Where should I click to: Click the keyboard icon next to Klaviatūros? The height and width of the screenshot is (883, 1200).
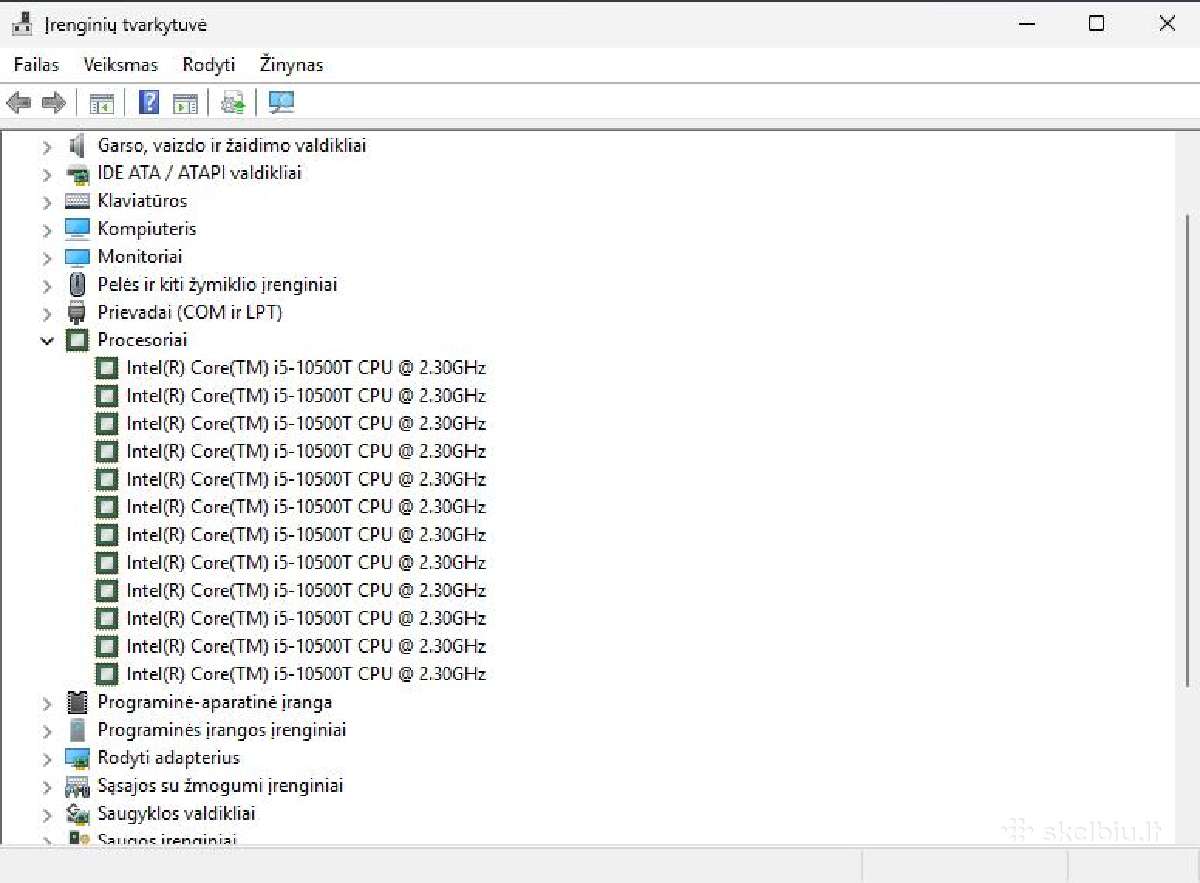click(x=77, y=201)
